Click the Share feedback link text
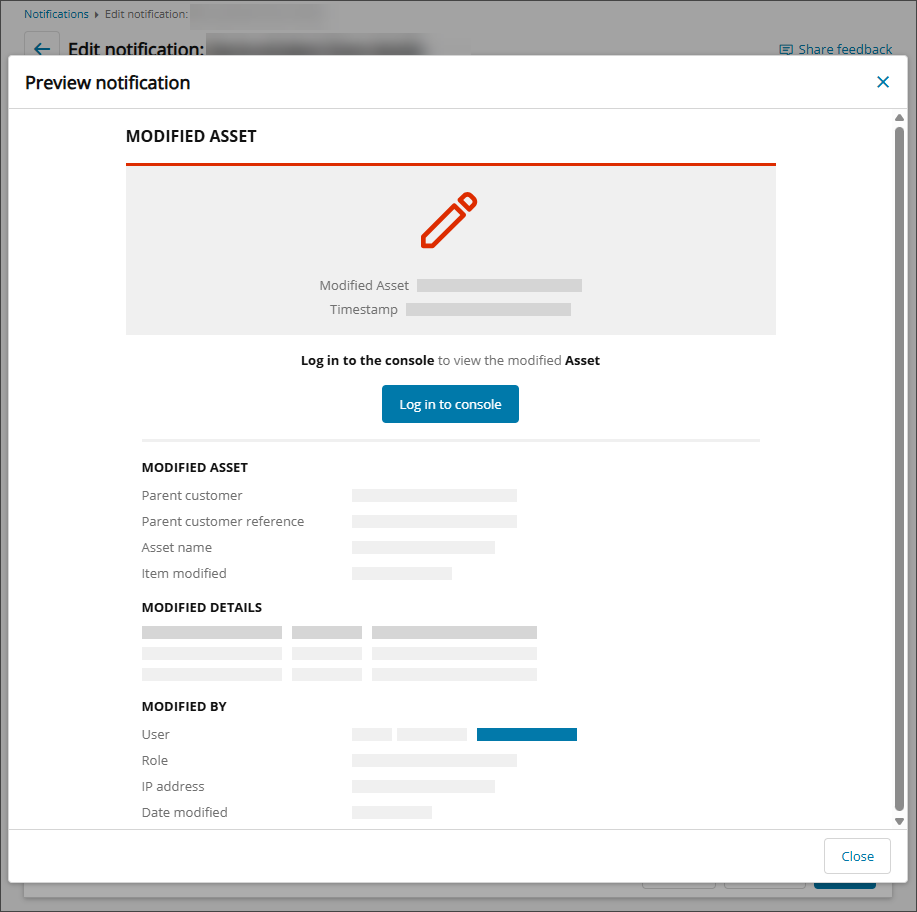The image size is (917, 912). click(844, 49)
